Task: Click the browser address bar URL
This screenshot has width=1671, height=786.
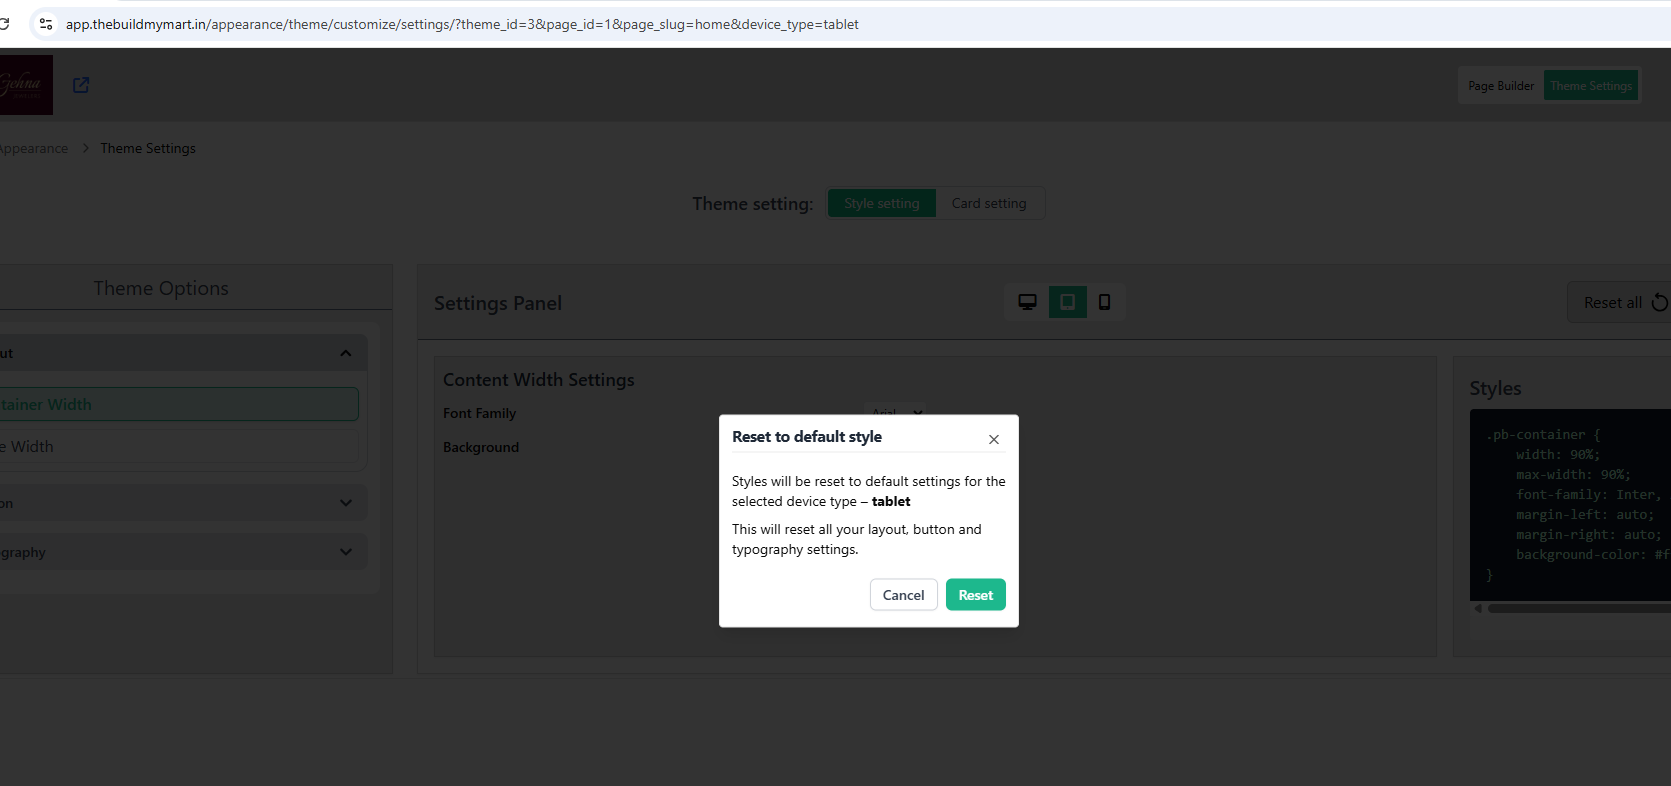Action: point(462,24)
